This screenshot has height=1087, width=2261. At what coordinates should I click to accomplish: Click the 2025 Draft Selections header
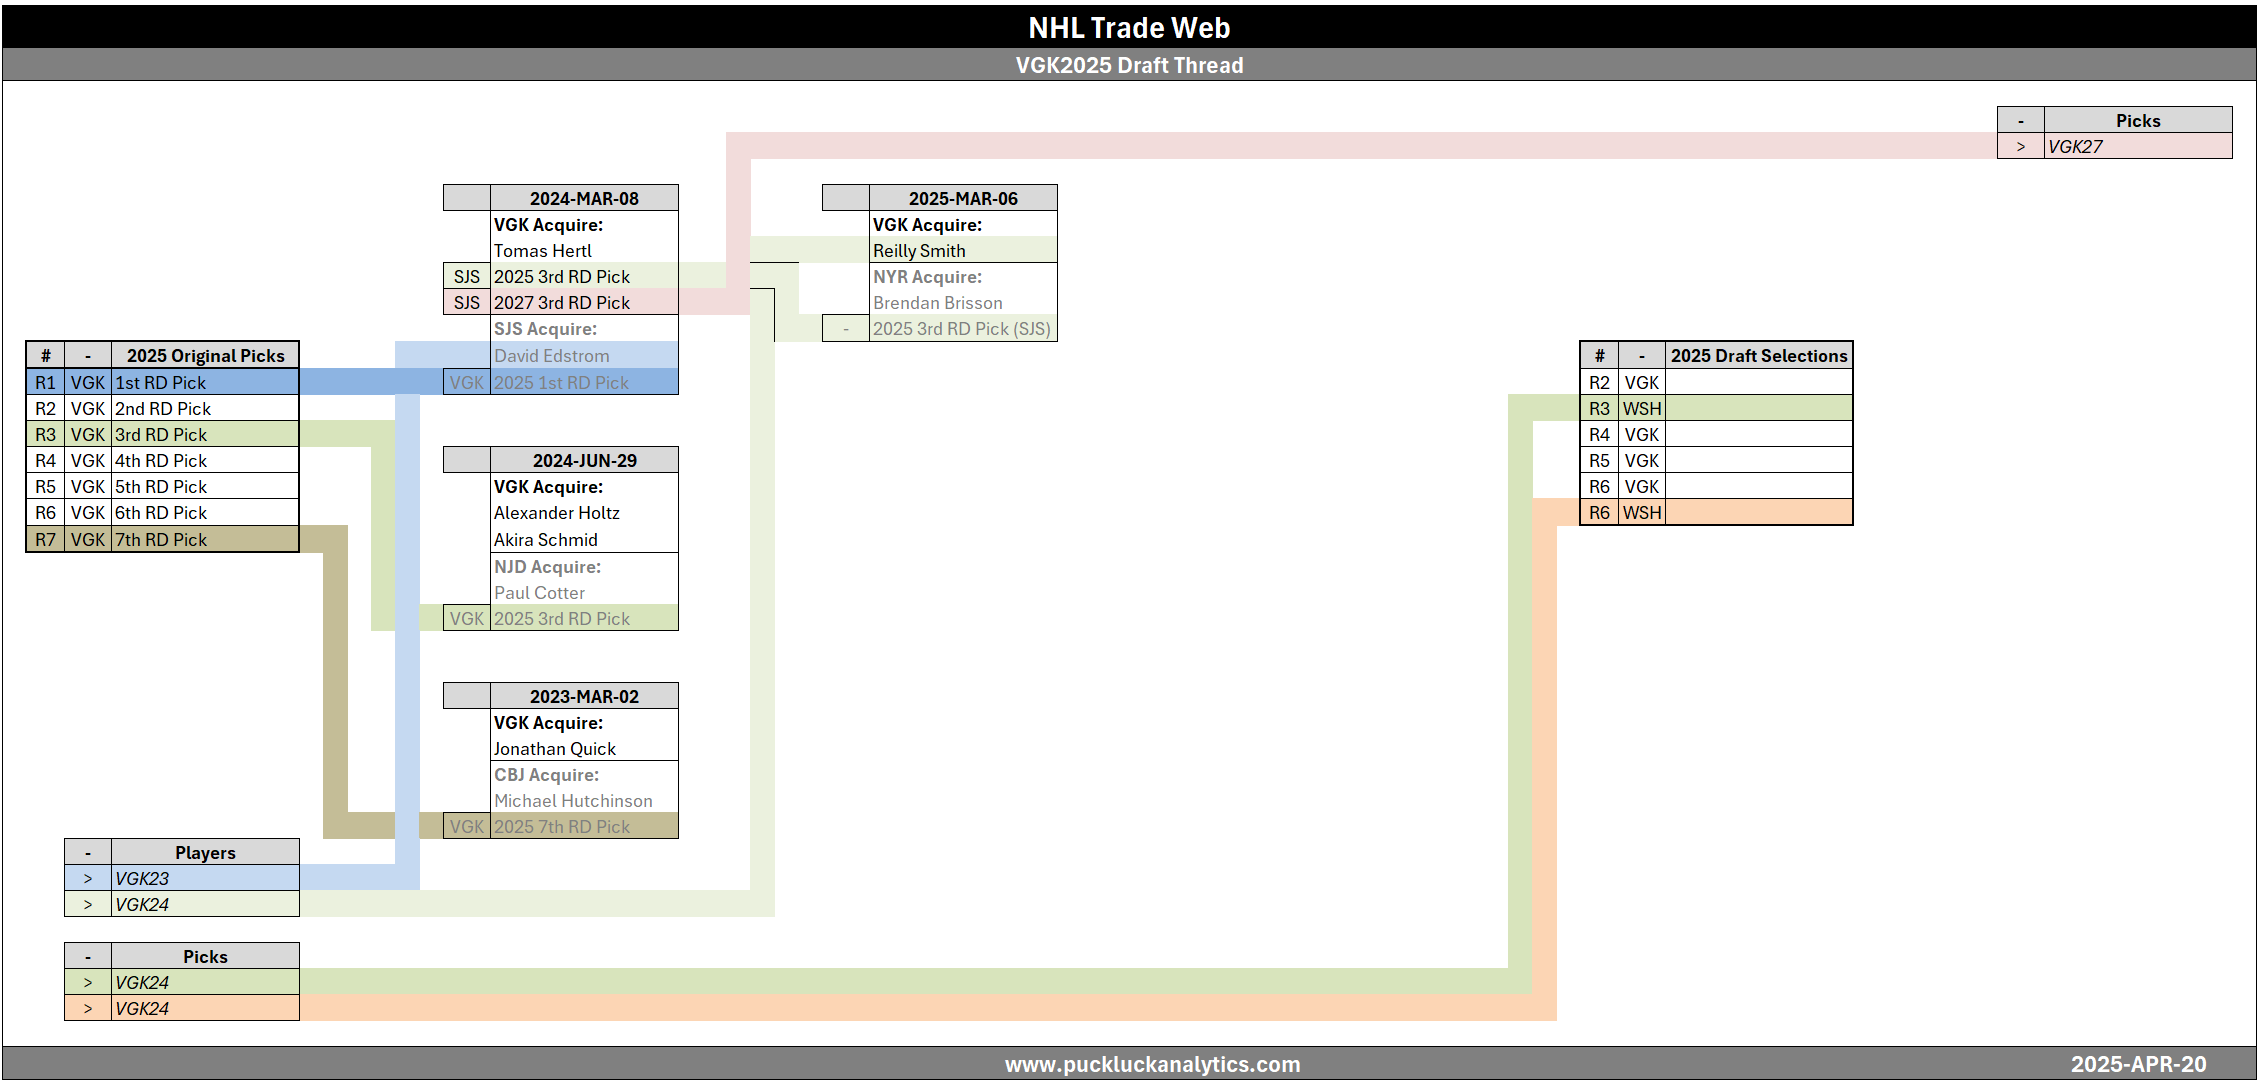(x=1758, y=356)
